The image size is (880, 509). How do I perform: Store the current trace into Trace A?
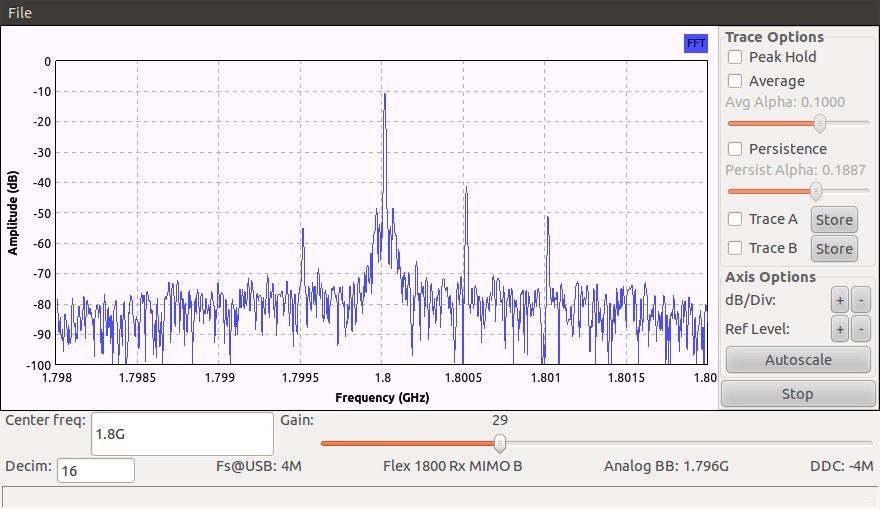(x=833, y=219)
